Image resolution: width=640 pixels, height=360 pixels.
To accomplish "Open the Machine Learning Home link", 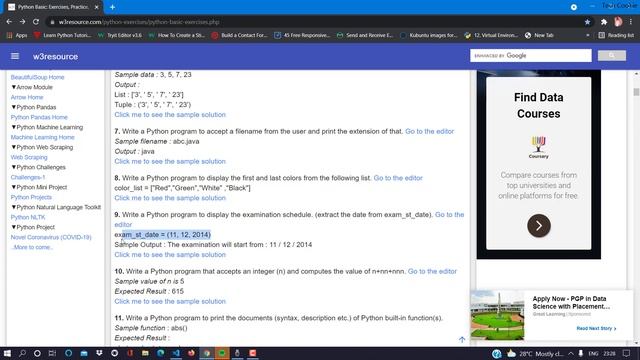I will click(42, 137).
